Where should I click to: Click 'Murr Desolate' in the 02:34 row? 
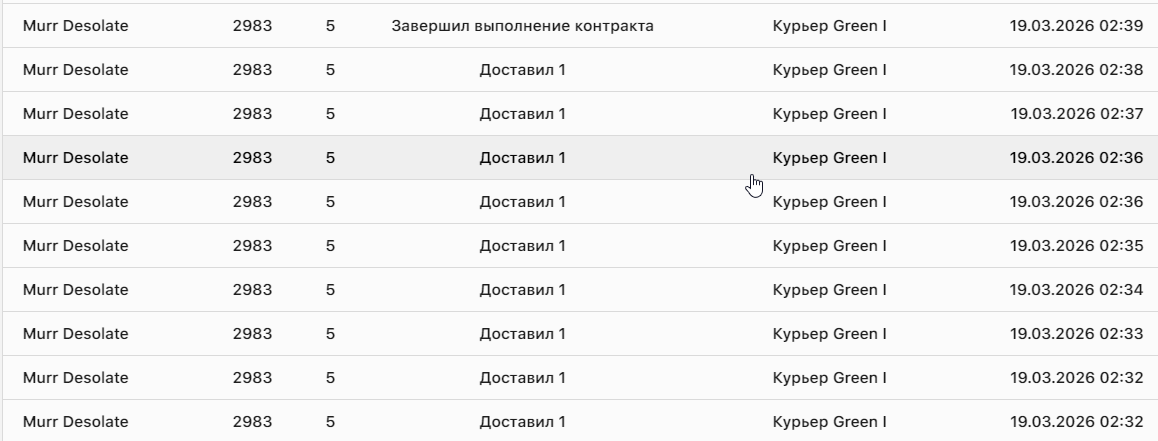pos(75,290)
